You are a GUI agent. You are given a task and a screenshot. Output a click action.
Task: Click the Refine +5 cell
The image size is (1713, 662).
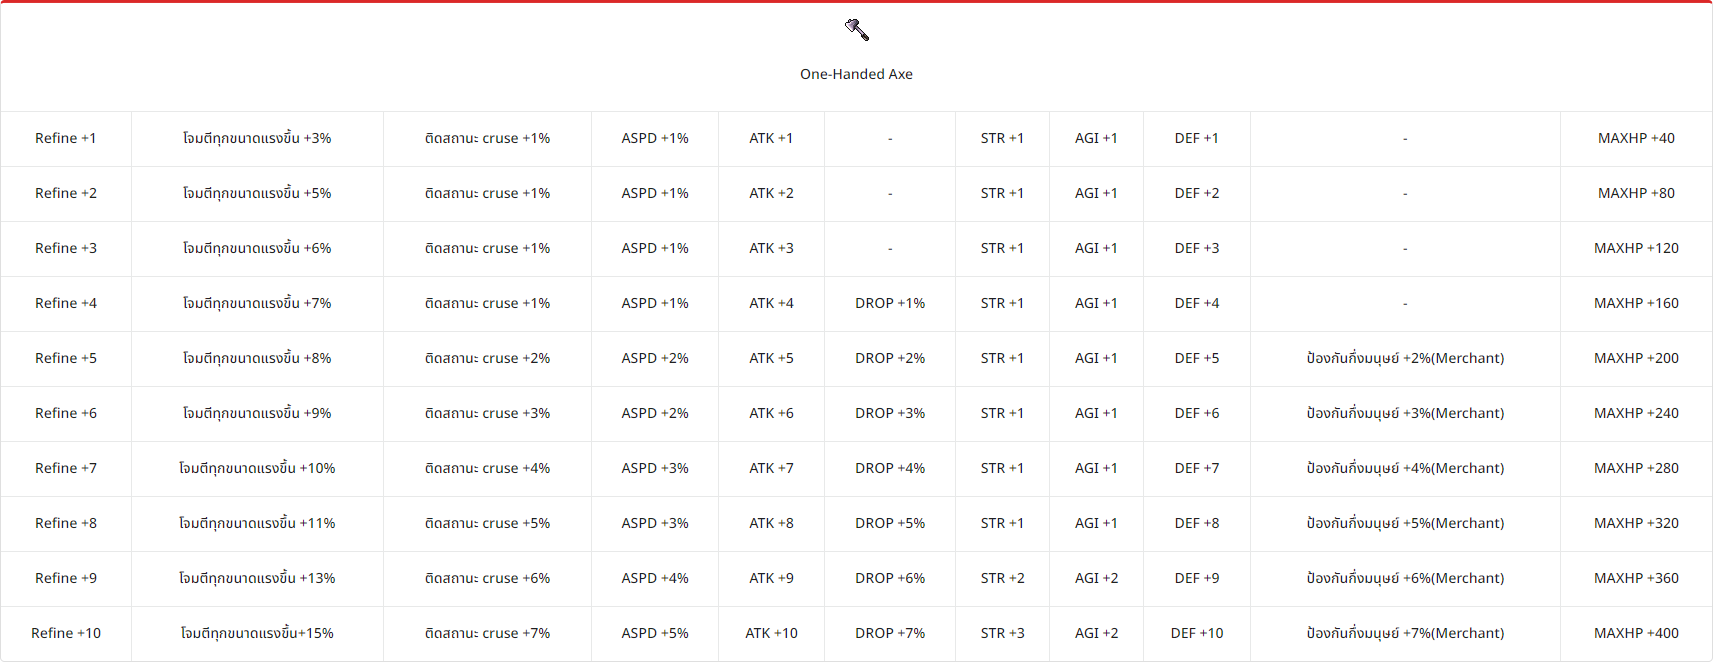click(x=66, y=358)
